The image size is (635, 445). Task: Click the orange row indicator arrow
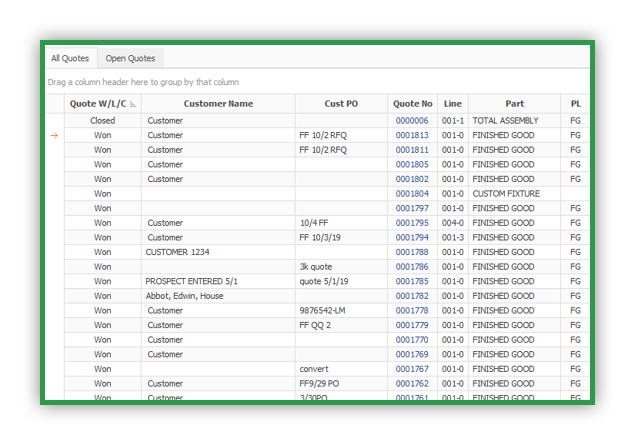tap(54, 135)
